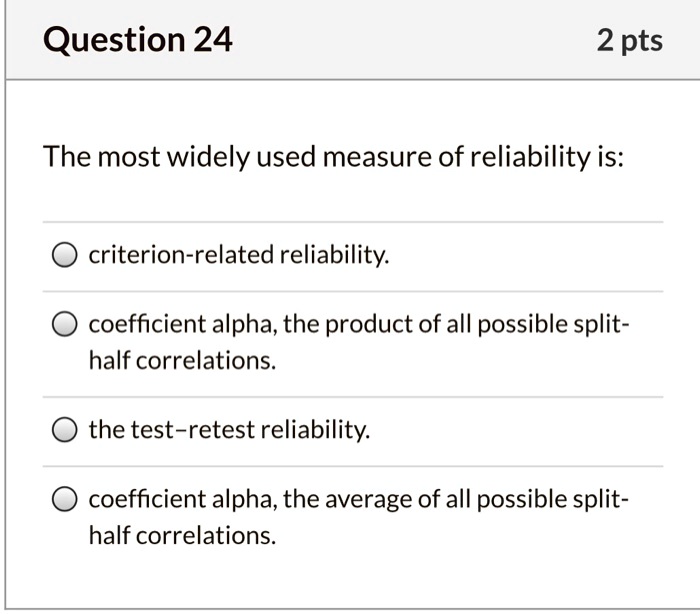Select the test–retest reliability radio button
This screenshot has height=614, width=700.
tap(65, 432)
